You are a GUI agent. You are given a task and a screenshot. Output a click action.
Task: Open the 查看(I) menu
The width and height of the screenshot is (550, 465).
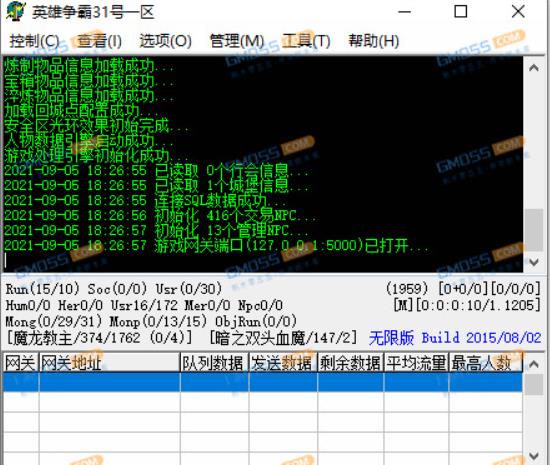tap(99, 41)
